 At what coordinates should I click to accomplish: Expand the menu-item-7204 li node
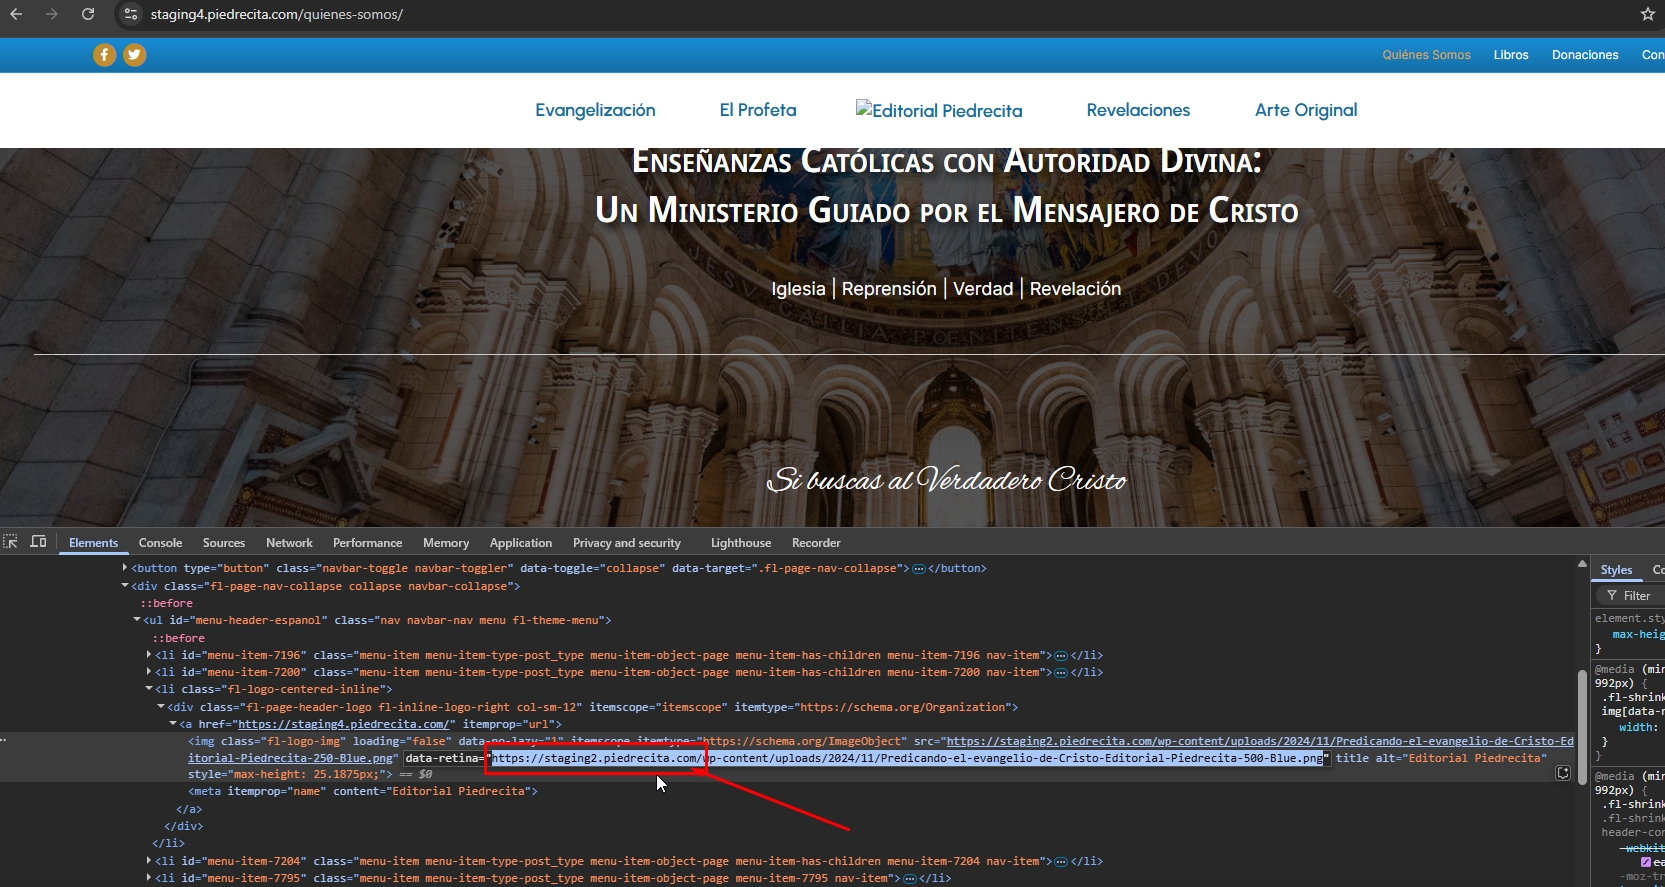coord(149,861)
